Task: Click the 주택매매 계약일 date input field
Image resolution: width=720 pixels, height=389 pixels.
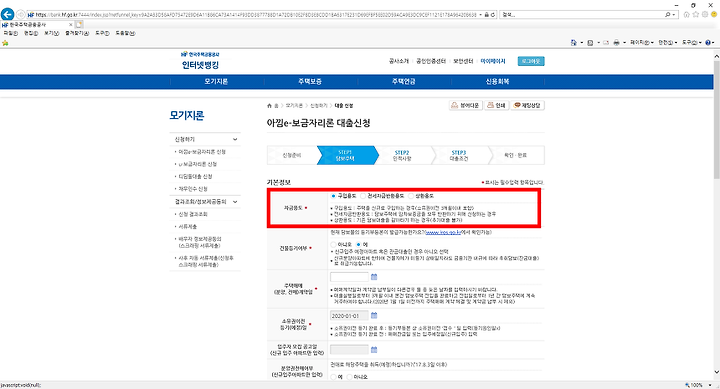Action: [x=349, y=277]
